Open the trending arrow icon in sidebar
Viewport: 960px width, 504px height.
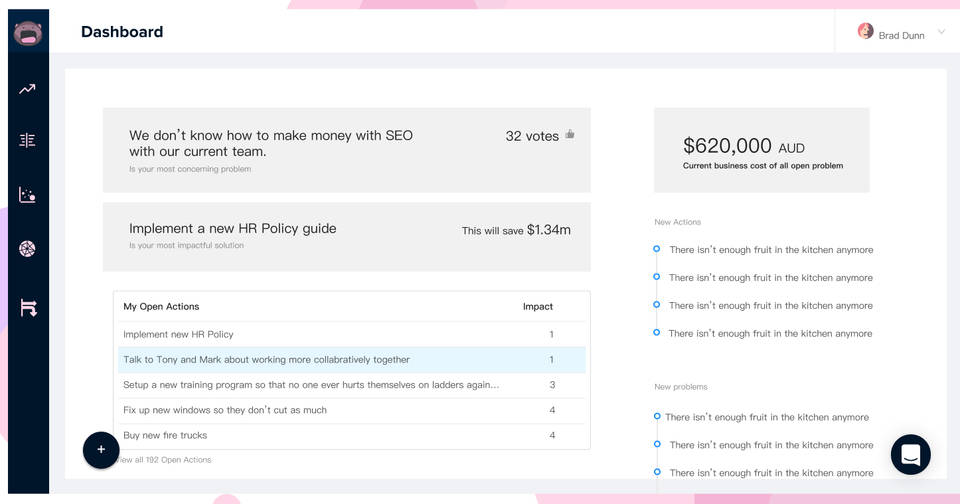[27, 89]
